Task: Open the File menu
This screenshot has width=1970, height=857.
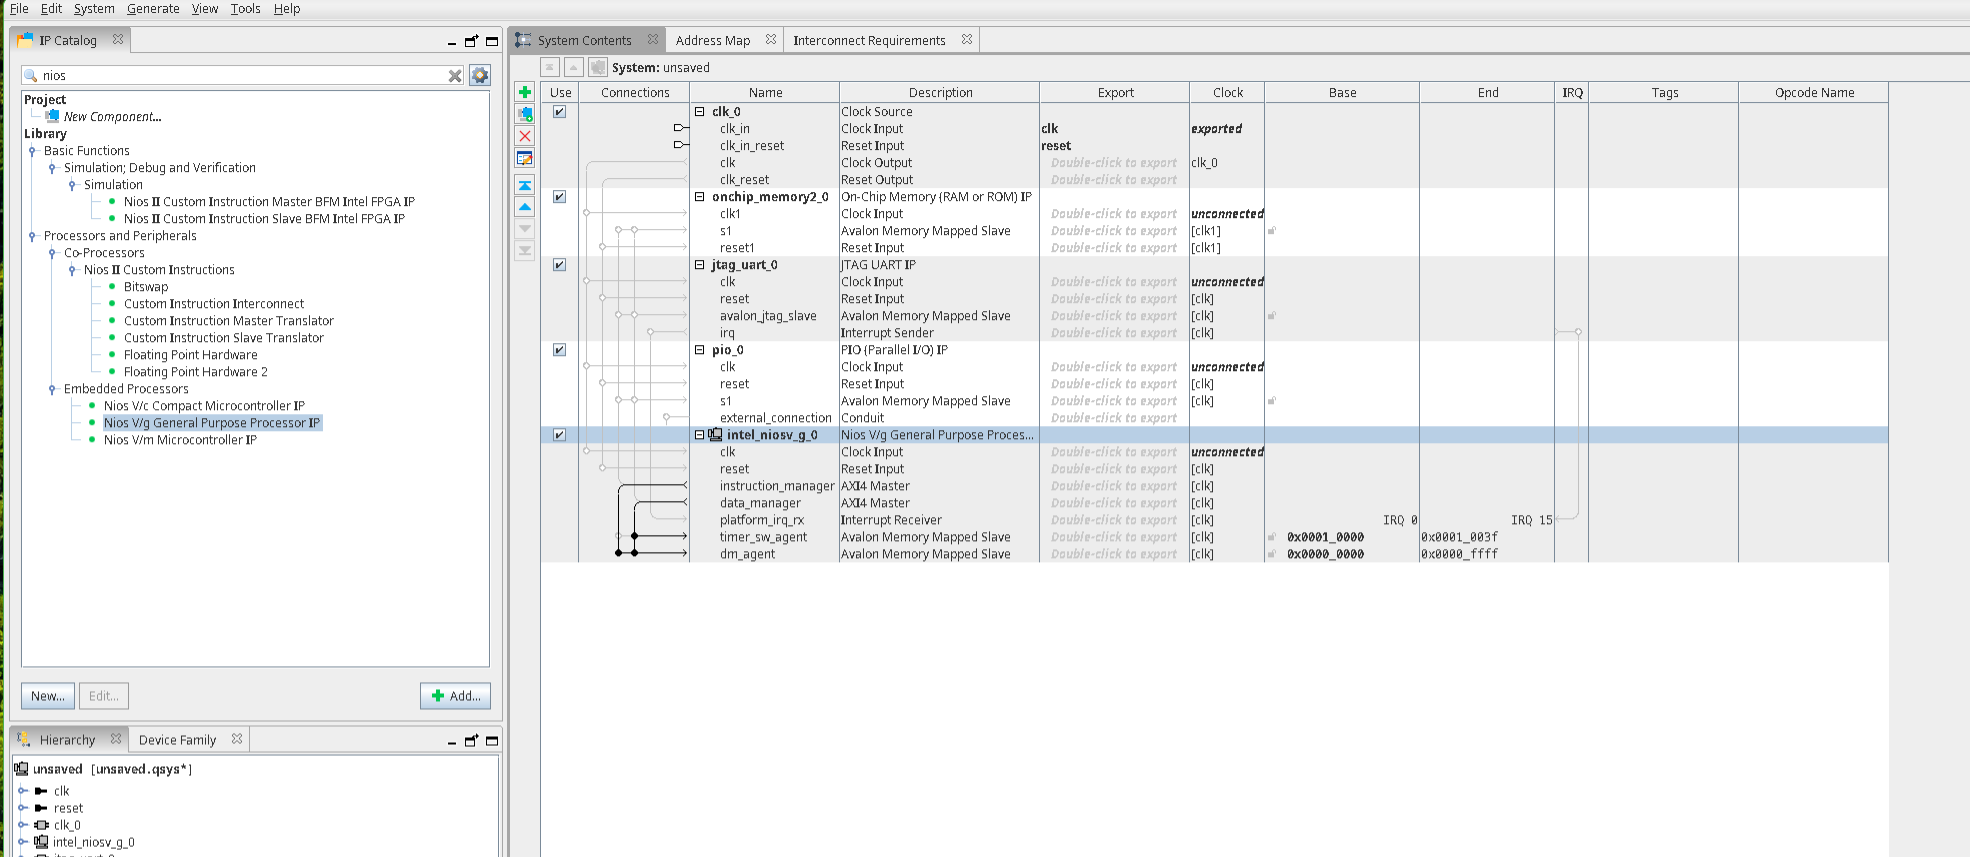Action: pos(19,9)
